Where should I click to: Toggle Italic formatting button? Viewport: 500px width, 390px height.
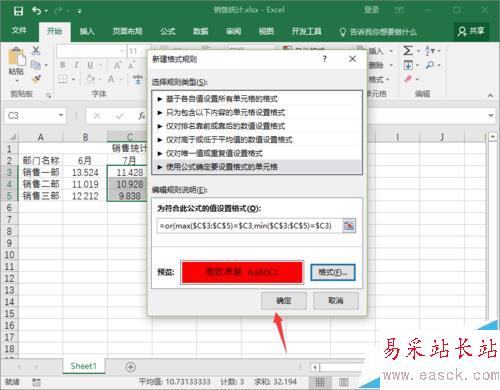click(76, 65)
